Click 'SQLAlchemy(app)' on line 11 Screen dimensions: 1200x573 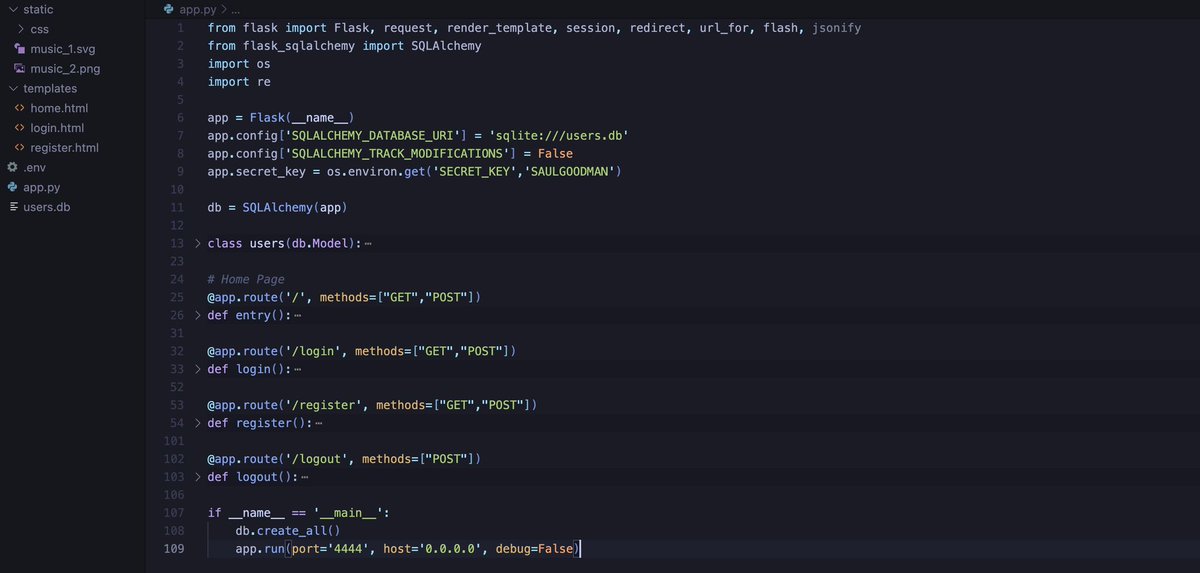click(x=294, y=207)
